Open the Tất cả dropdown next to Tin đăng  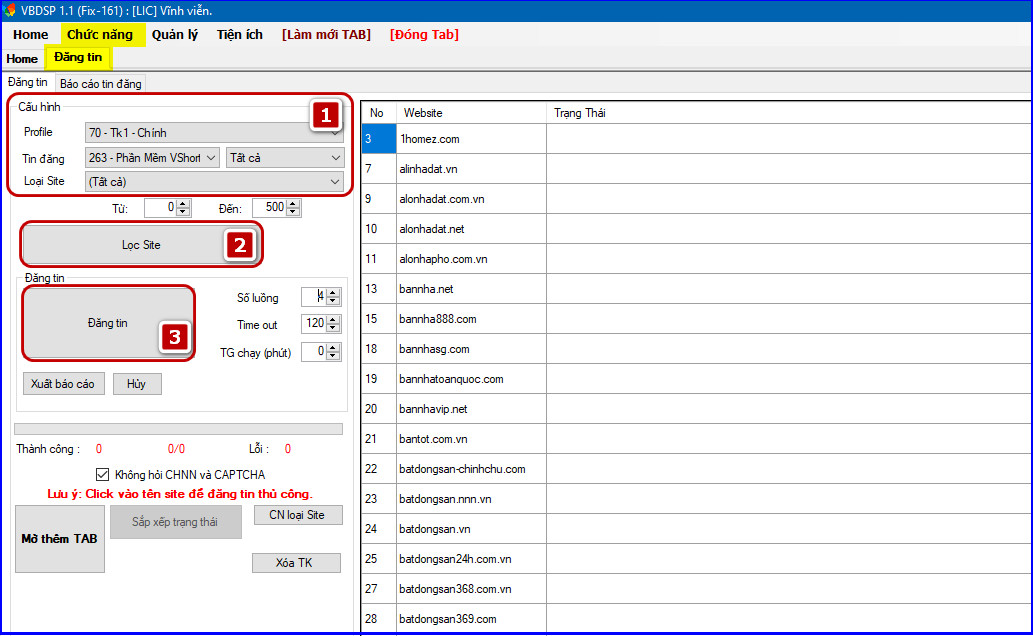click(285, 158)
